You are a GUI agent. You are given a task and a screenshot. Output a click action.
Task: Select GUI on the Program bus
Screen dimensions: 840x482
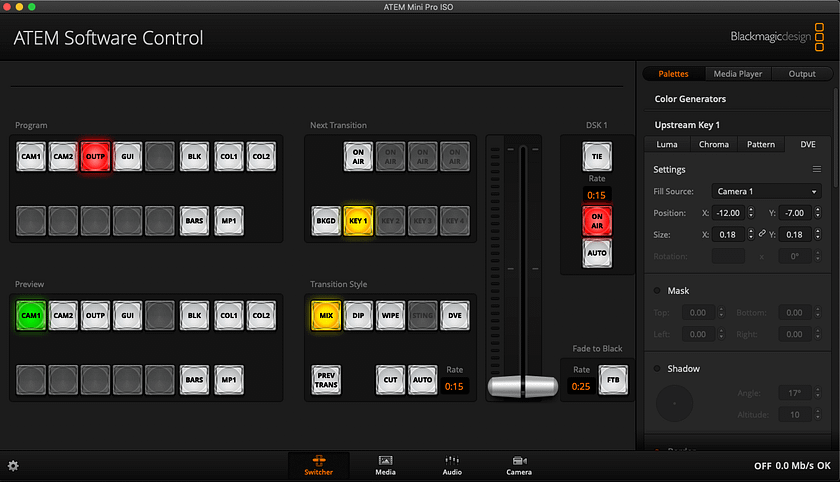[128, 156]
